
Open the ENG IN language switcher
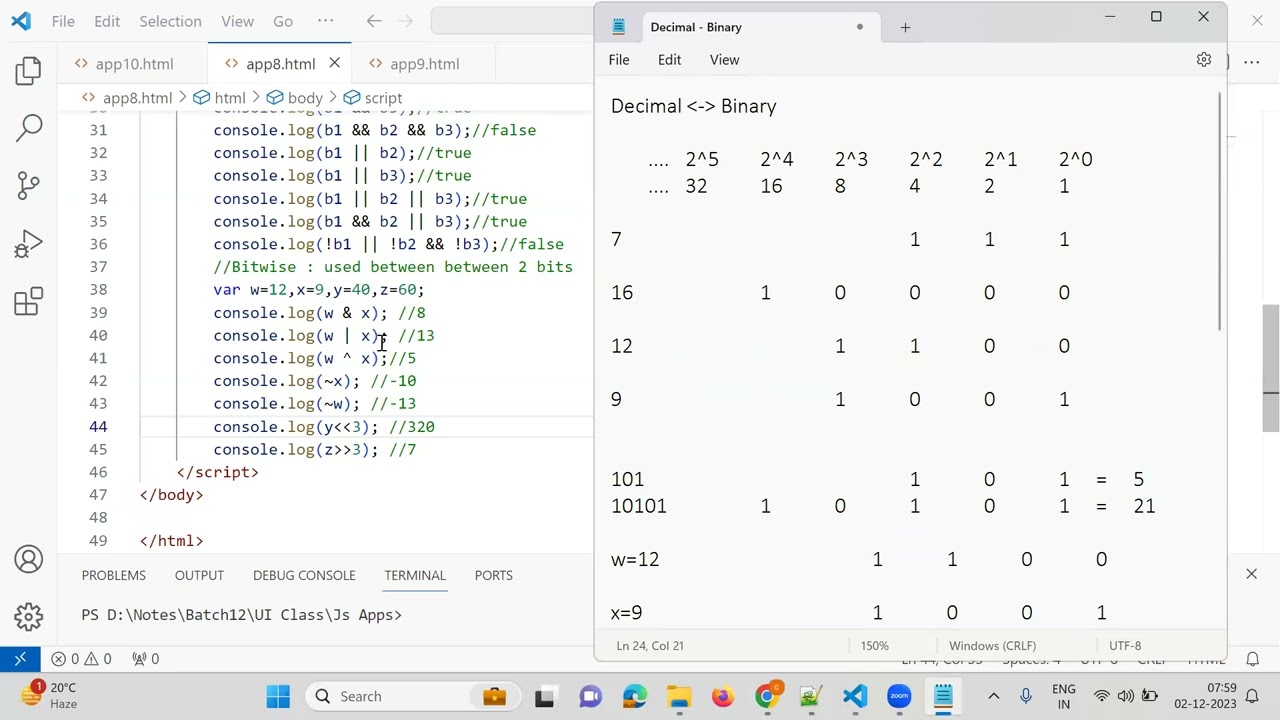click(1064, 696)
